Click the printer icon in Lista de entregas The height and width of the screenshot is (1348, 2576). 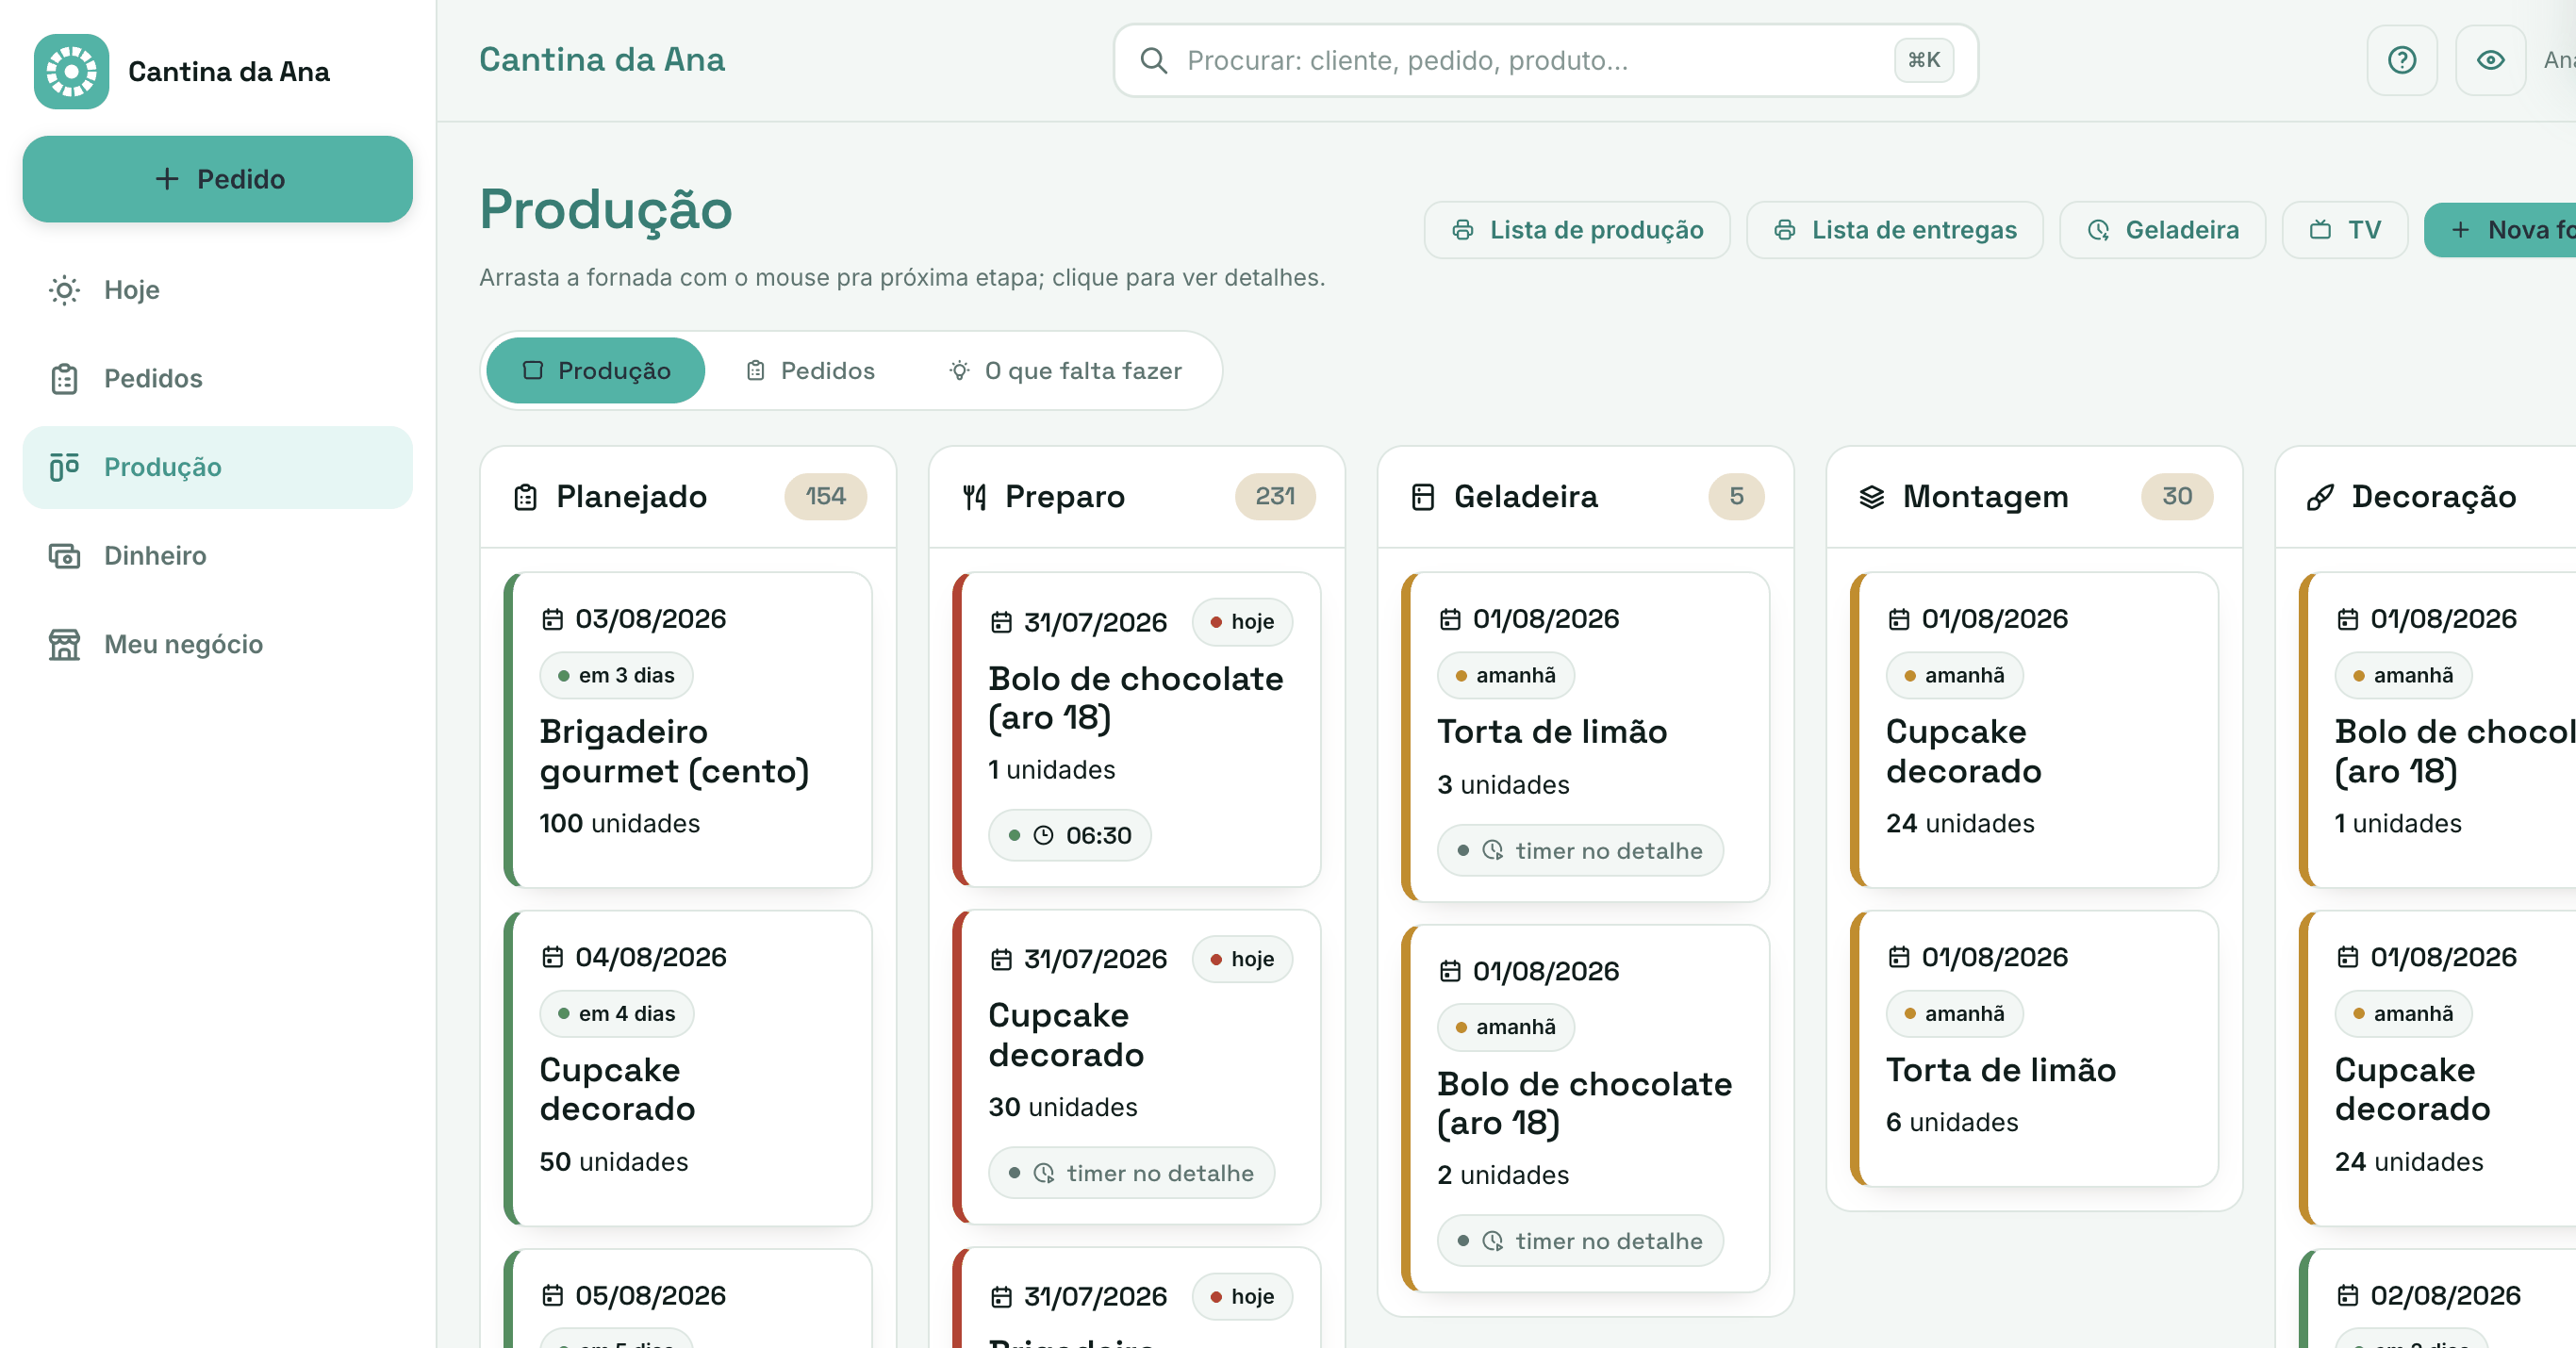tap(1784, 230)
